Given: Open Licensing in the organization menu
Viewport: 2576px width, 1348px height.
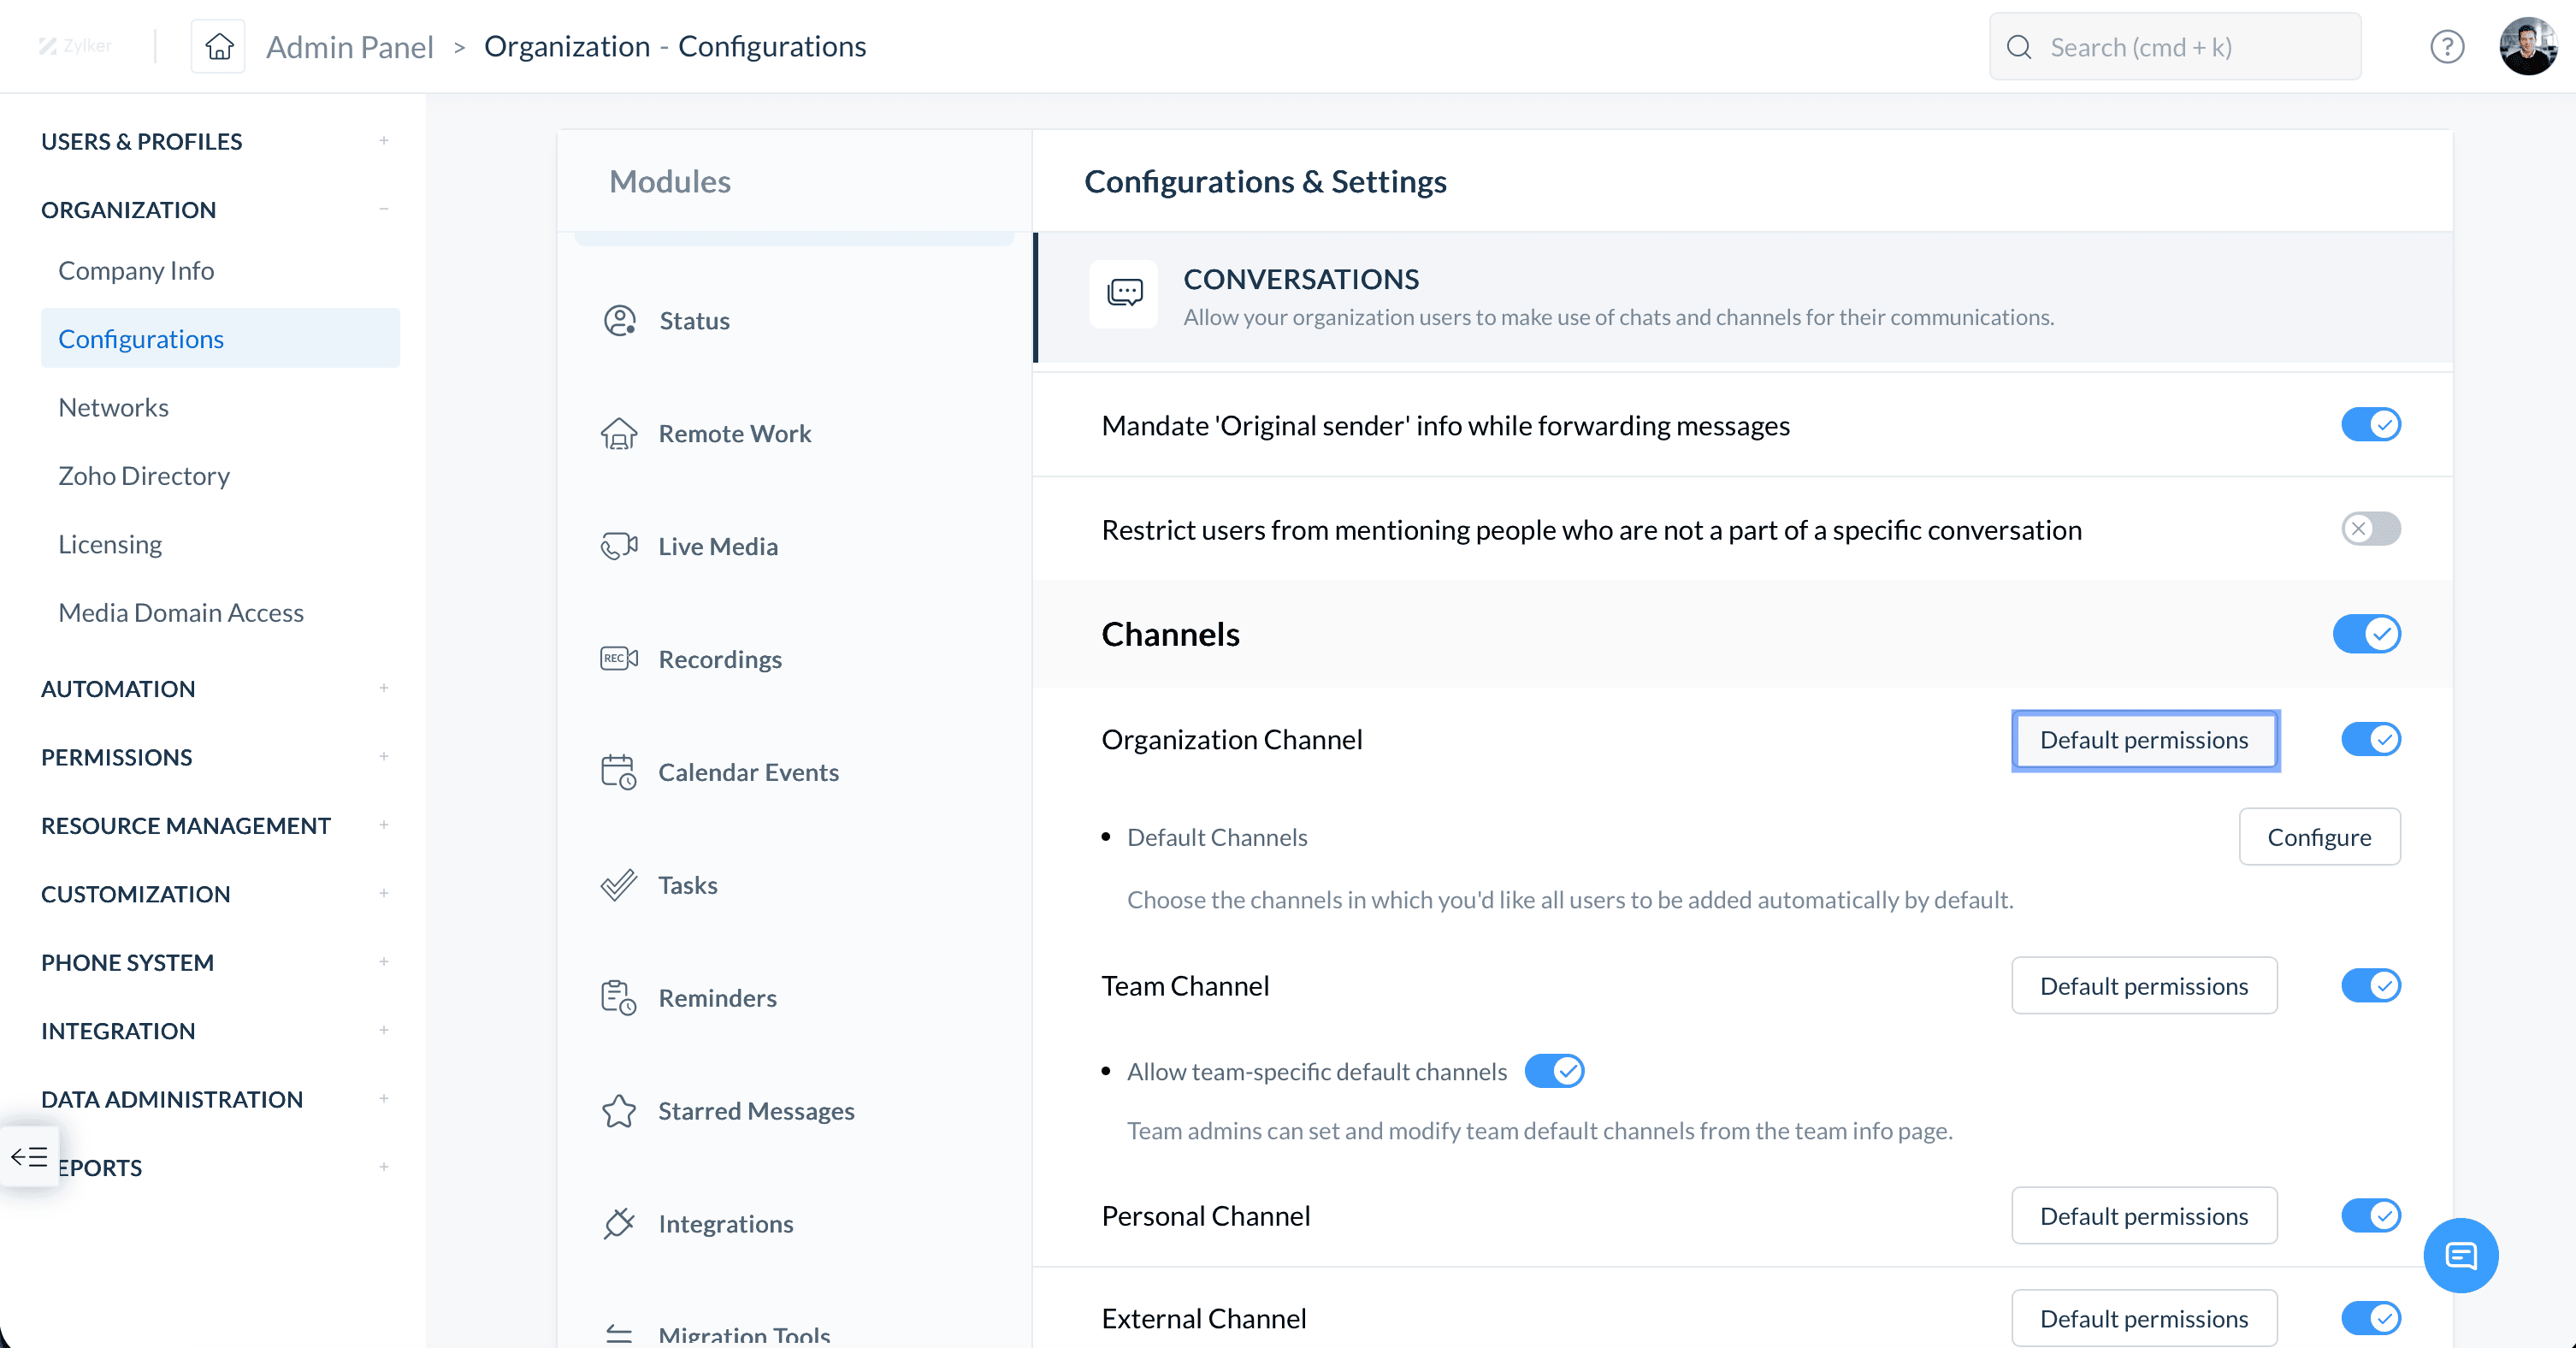Looking at the screenshot, I should tap(110, 544).
